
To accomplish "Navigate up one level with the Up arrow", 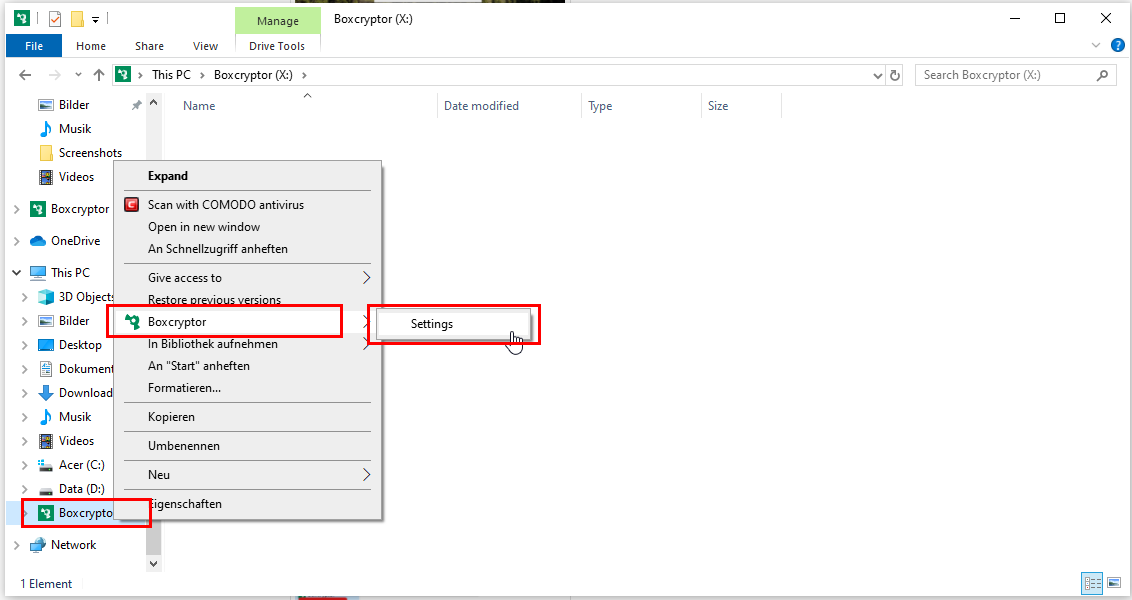I will pyautogui.click(x=99, y=75).
